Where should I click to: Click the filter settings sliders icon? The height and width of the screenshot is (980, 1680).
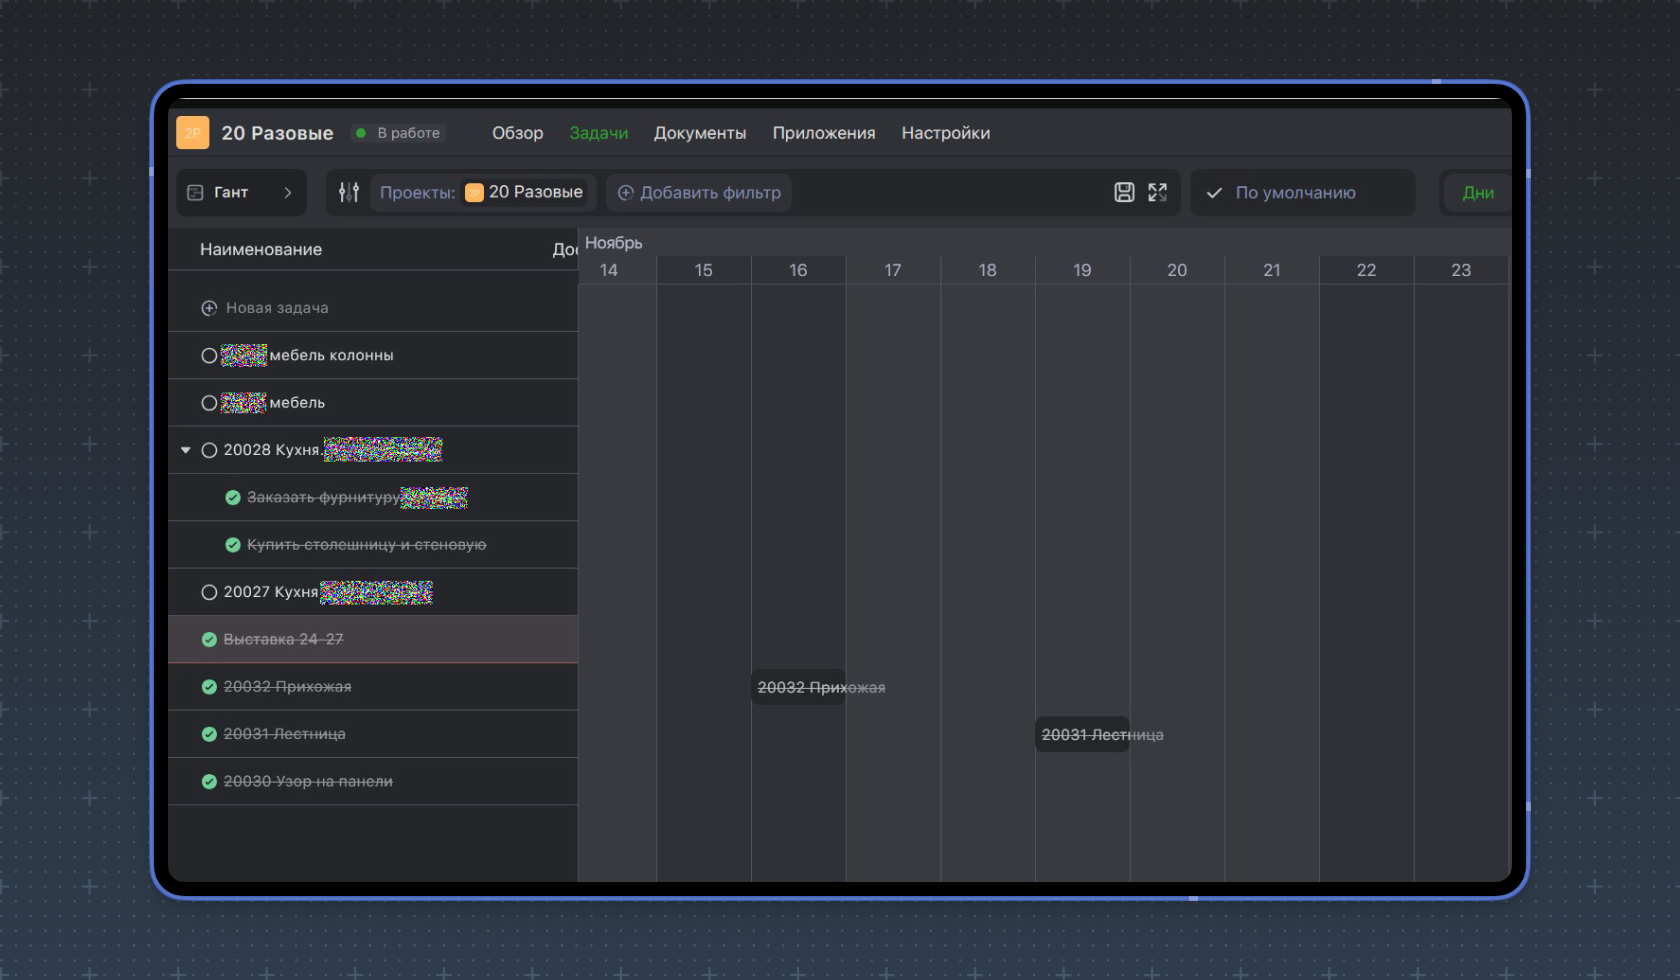pos(349,192)
